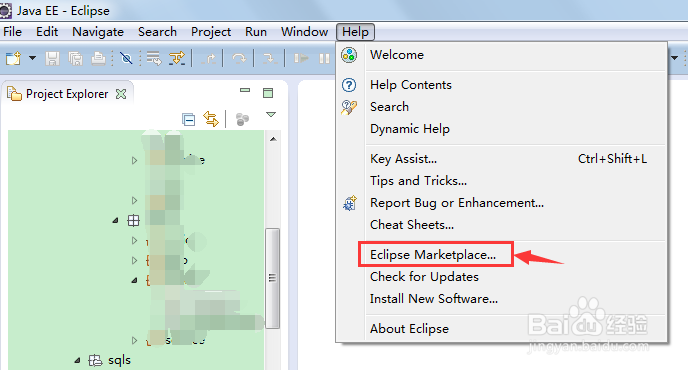
Task: Close the open Help menu
Action: (x=355, y=32)
